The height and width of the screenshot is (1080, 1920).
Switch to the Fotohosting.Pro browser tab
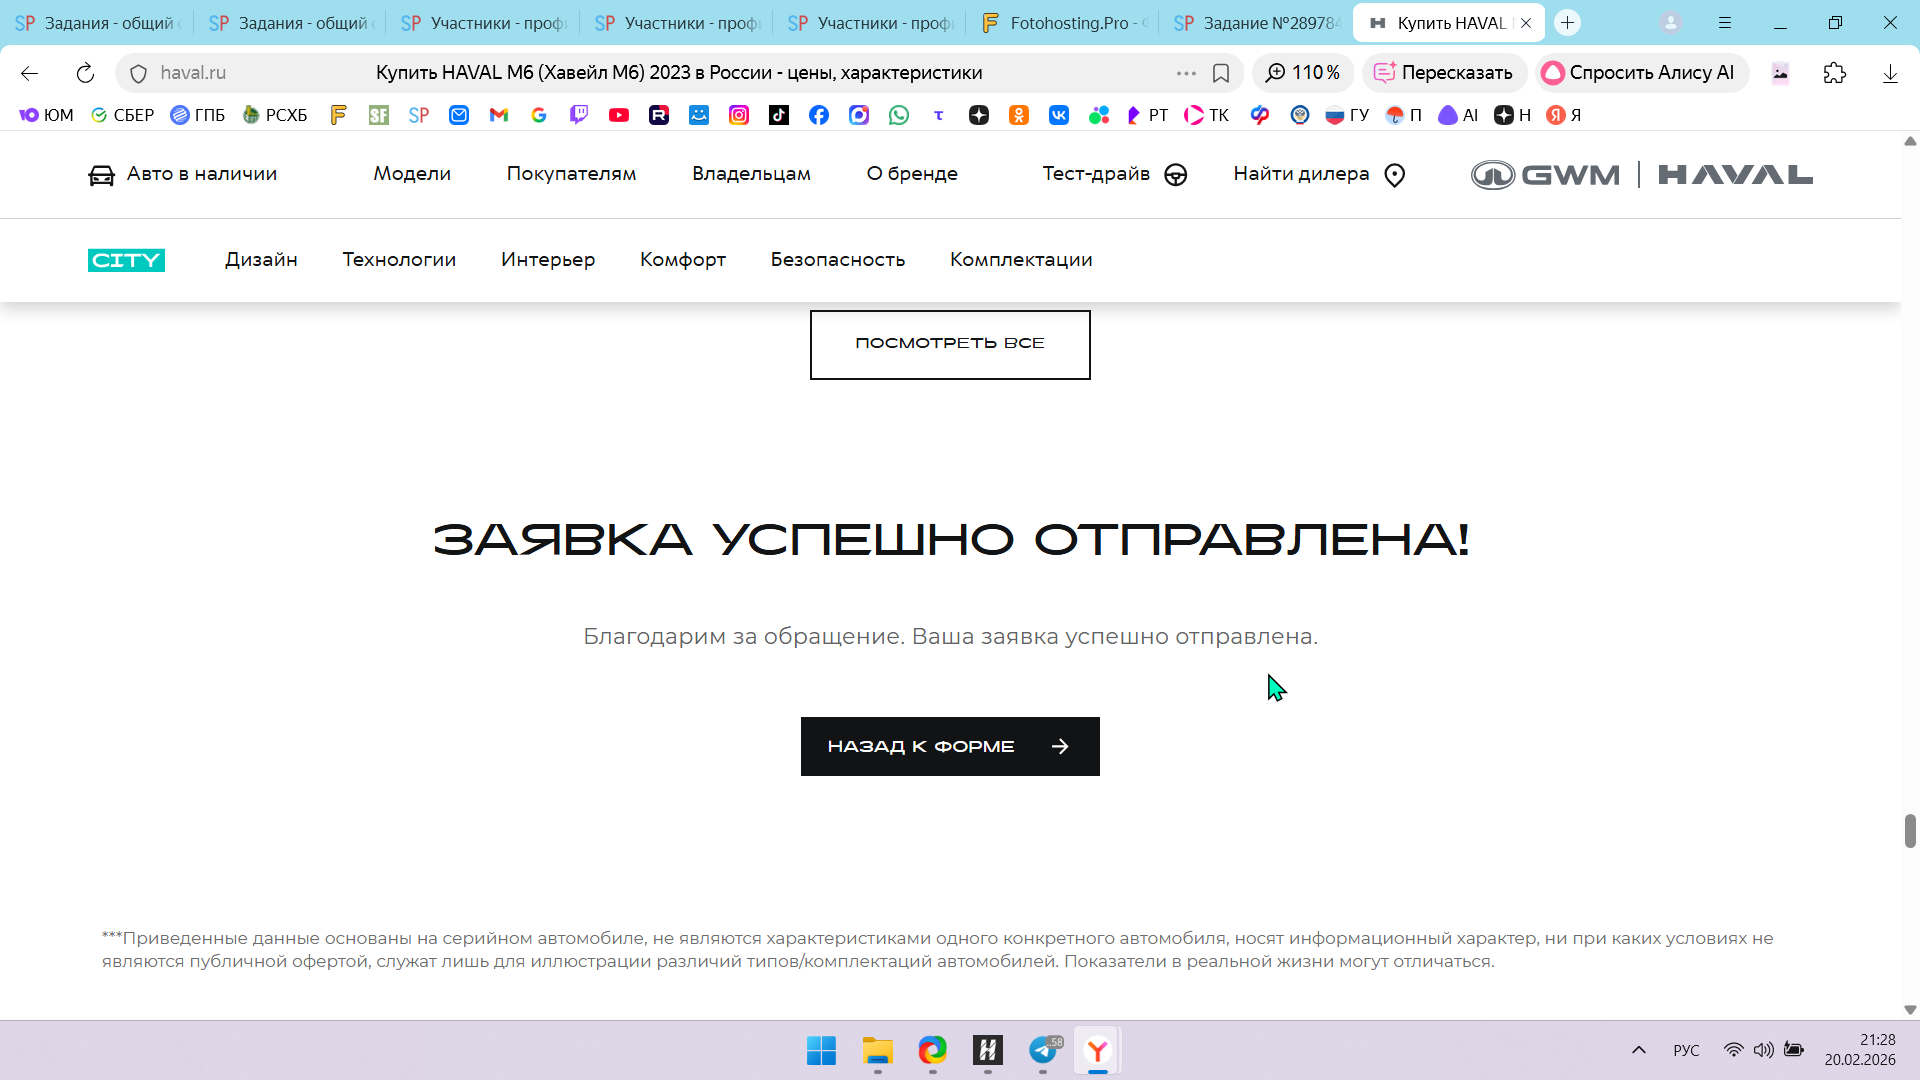click(1066, 23)
